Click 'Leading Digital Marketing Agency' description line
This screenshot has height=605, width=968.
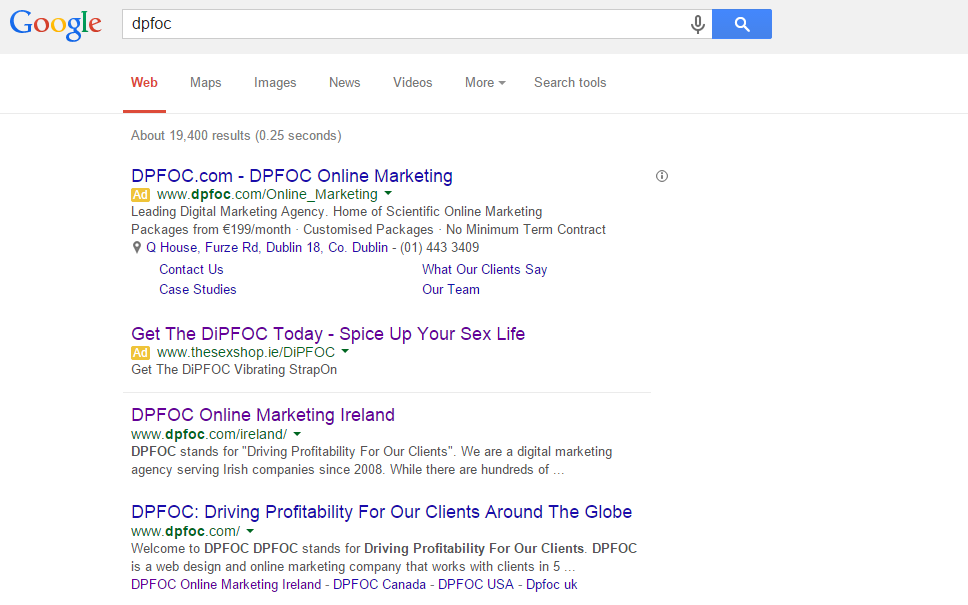(336, 212)
